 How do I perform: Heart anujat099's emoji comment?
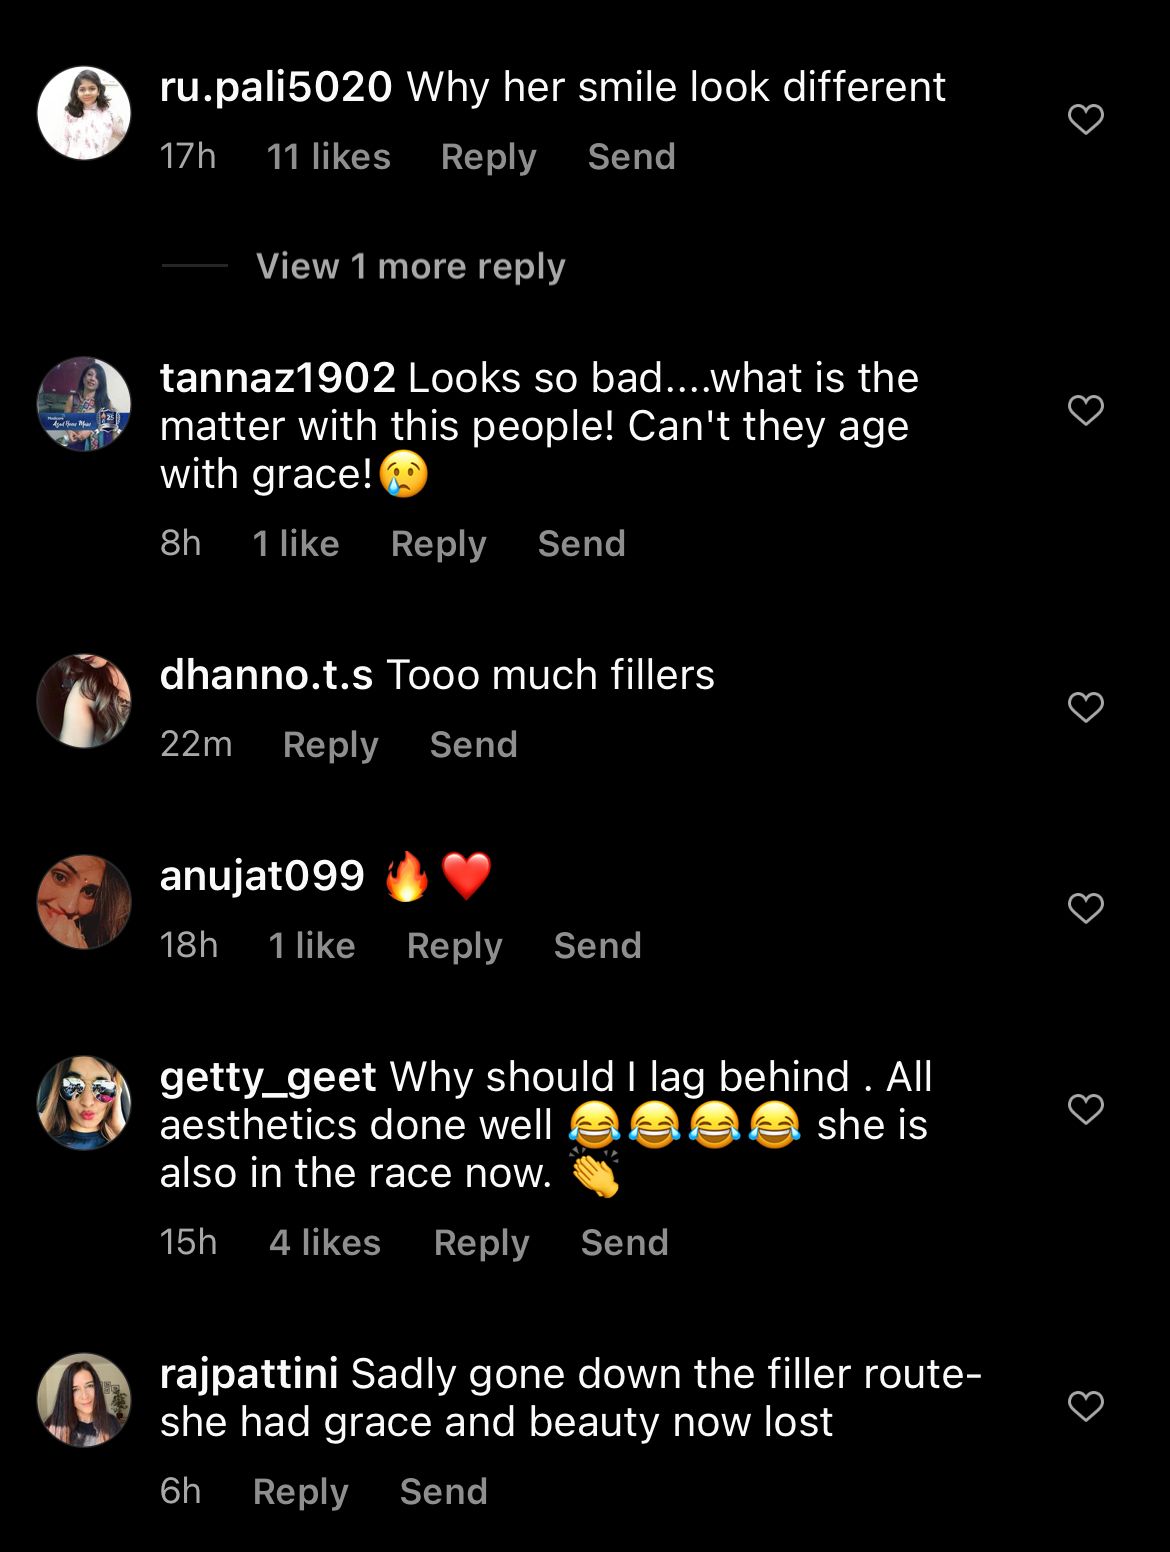pyautogui.click(x=1085, y=908)
